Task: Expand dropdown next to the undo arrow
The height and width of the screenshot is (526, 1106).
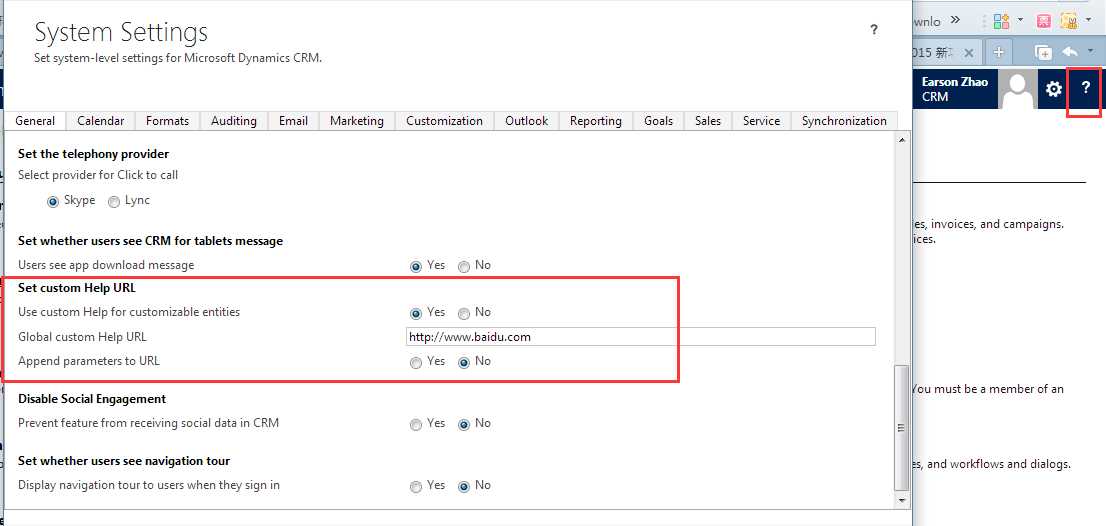Action: (x=1091, y=51)
